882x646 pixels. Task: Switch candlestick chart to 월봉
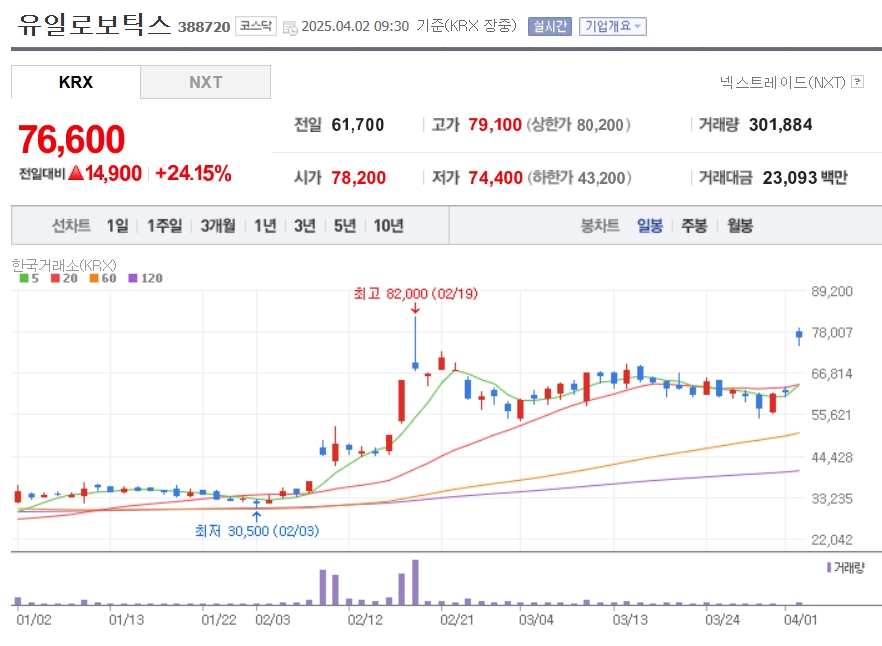pyautogui.click(x=740, y=226)
